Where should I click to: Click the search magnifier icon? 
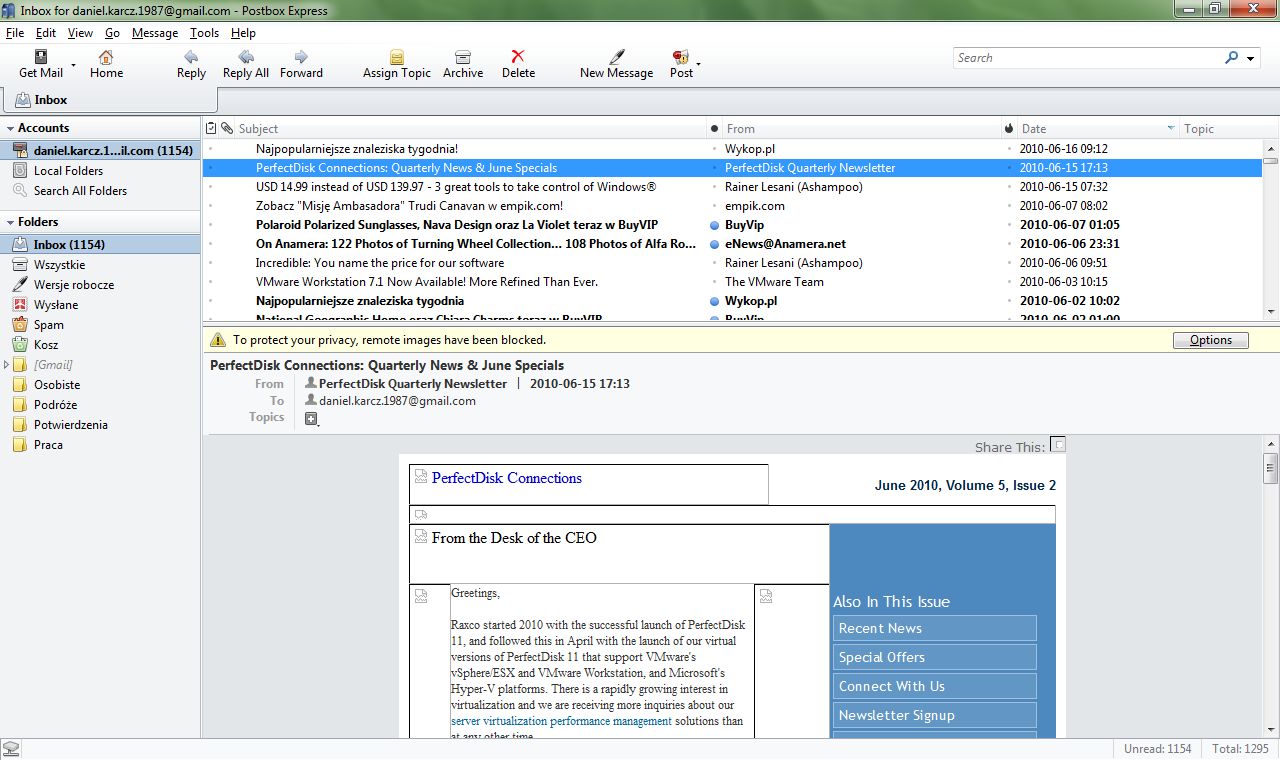[x=1232, y=58]
